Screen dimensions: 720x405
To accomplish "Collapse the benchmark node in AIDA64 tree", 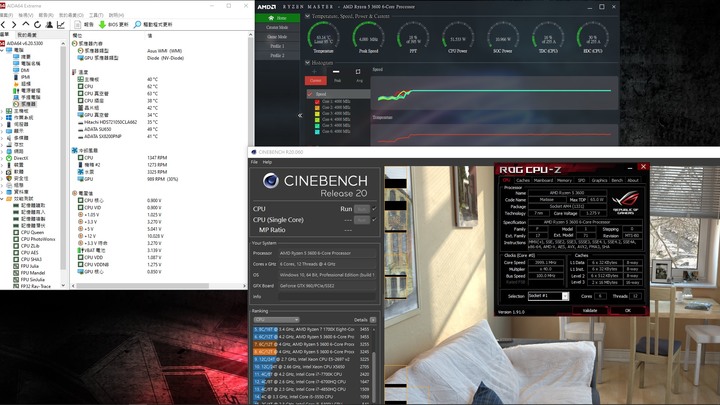I will (2, 199).
